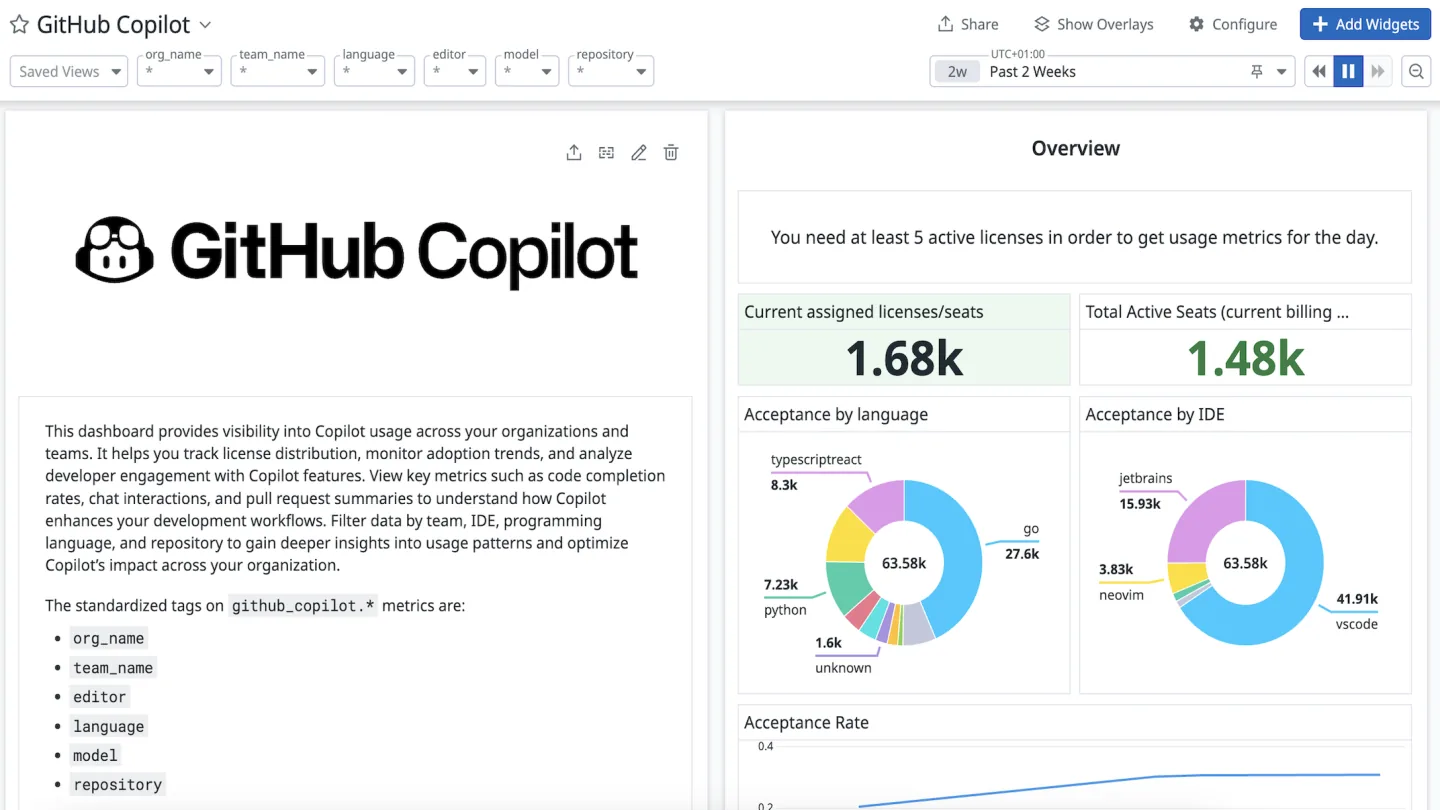Viewport: 1440px width, 810px height.
Task: Click the Share button
Action: [967, 24]
